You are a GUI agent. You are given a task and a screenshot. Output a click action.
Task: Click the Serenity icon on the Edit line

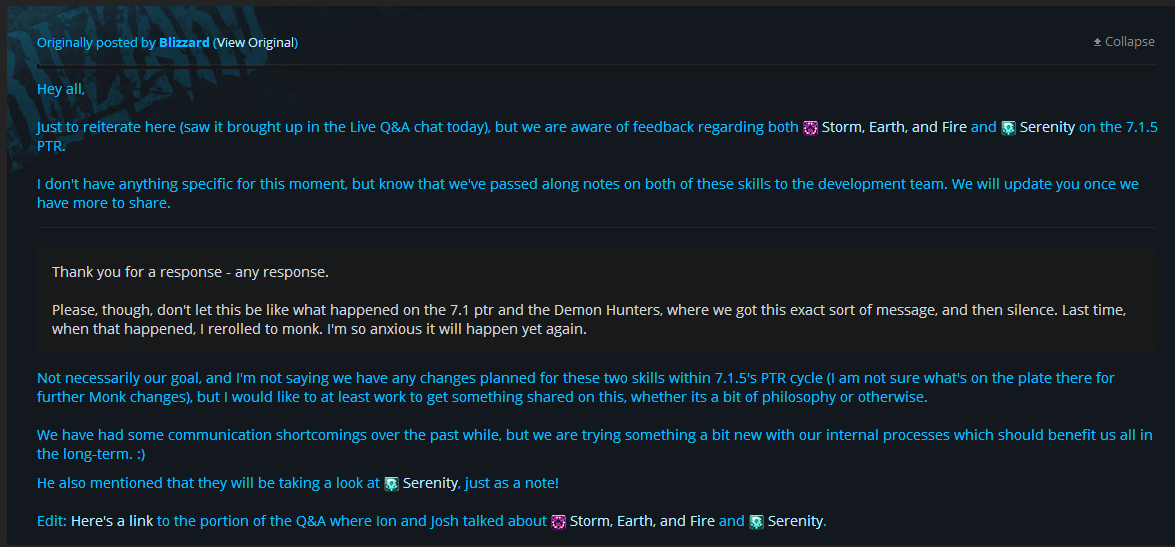pyautogui.click(x=756, y=522)
